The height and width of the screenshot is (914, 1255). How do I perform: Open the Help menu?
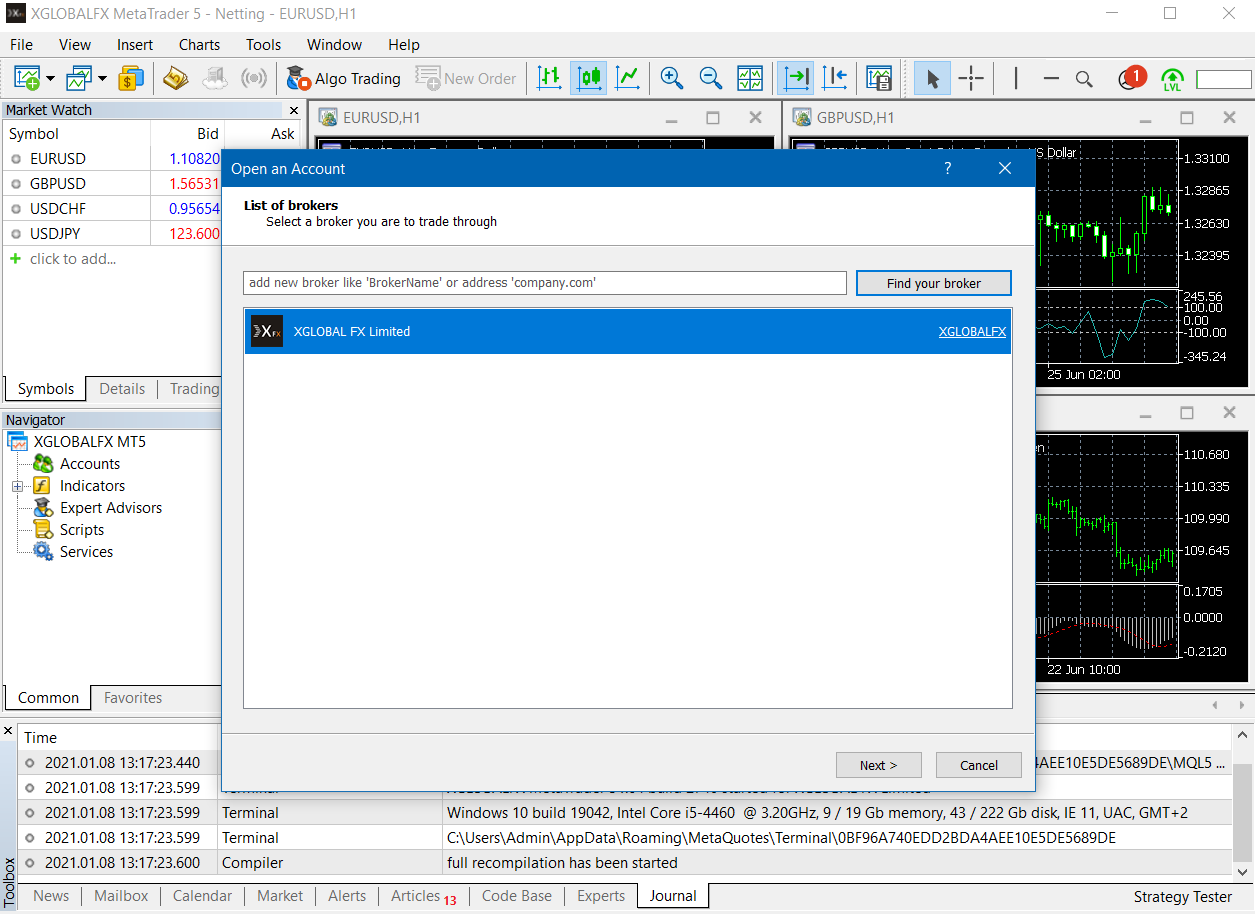[404, 44]
